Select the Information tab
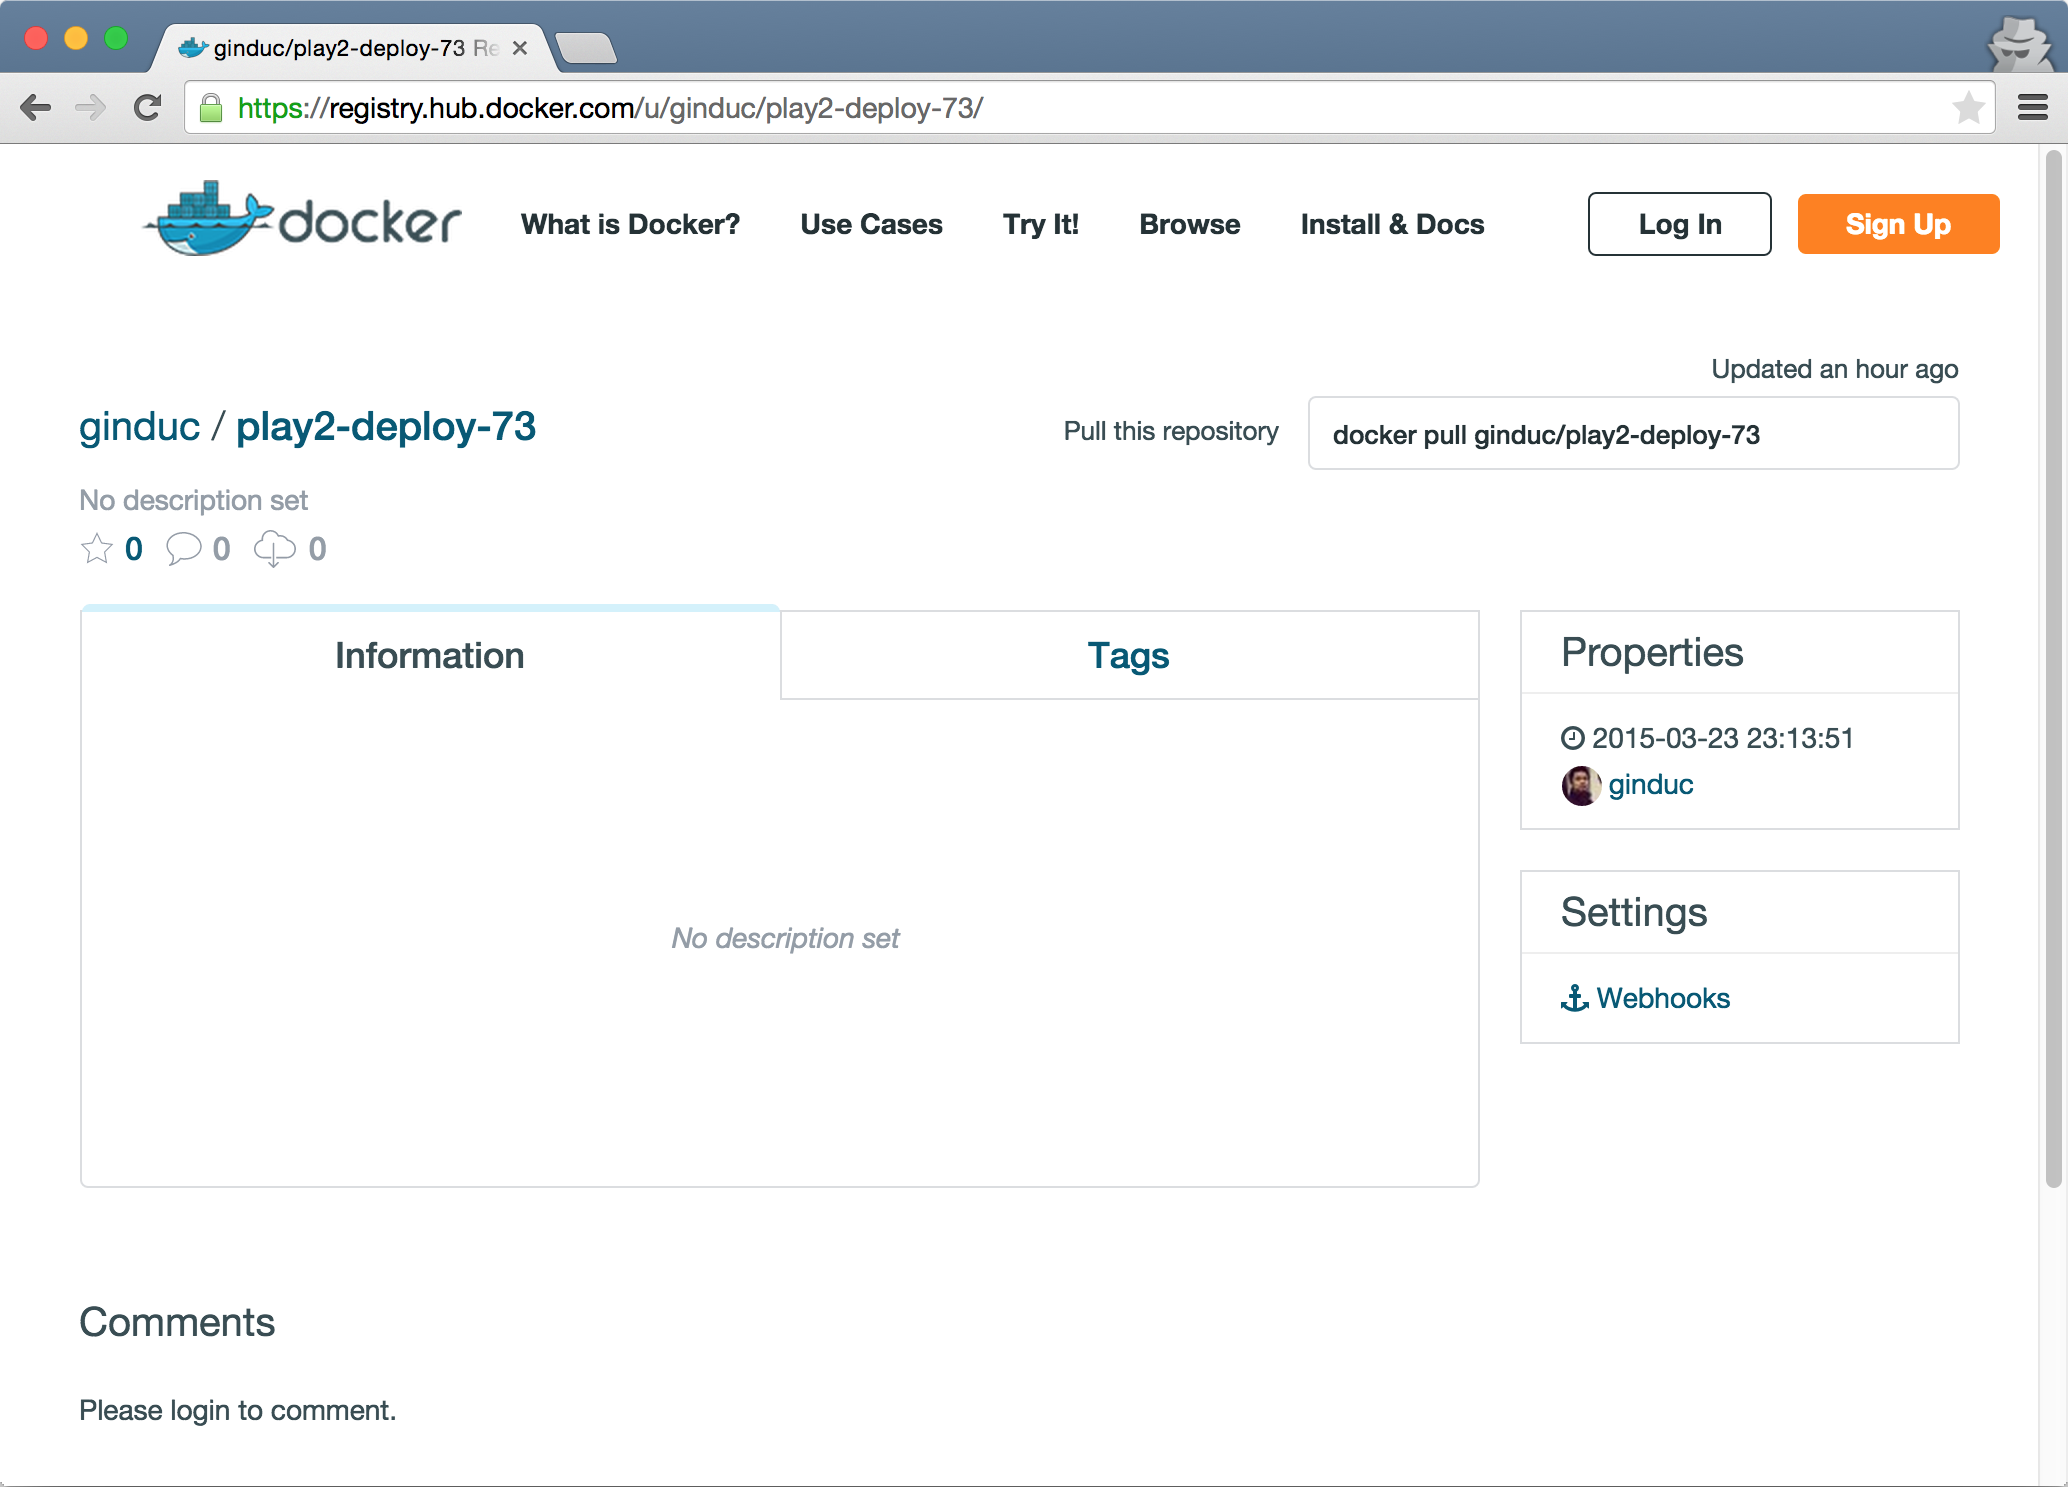 click(x=430, y=655)
